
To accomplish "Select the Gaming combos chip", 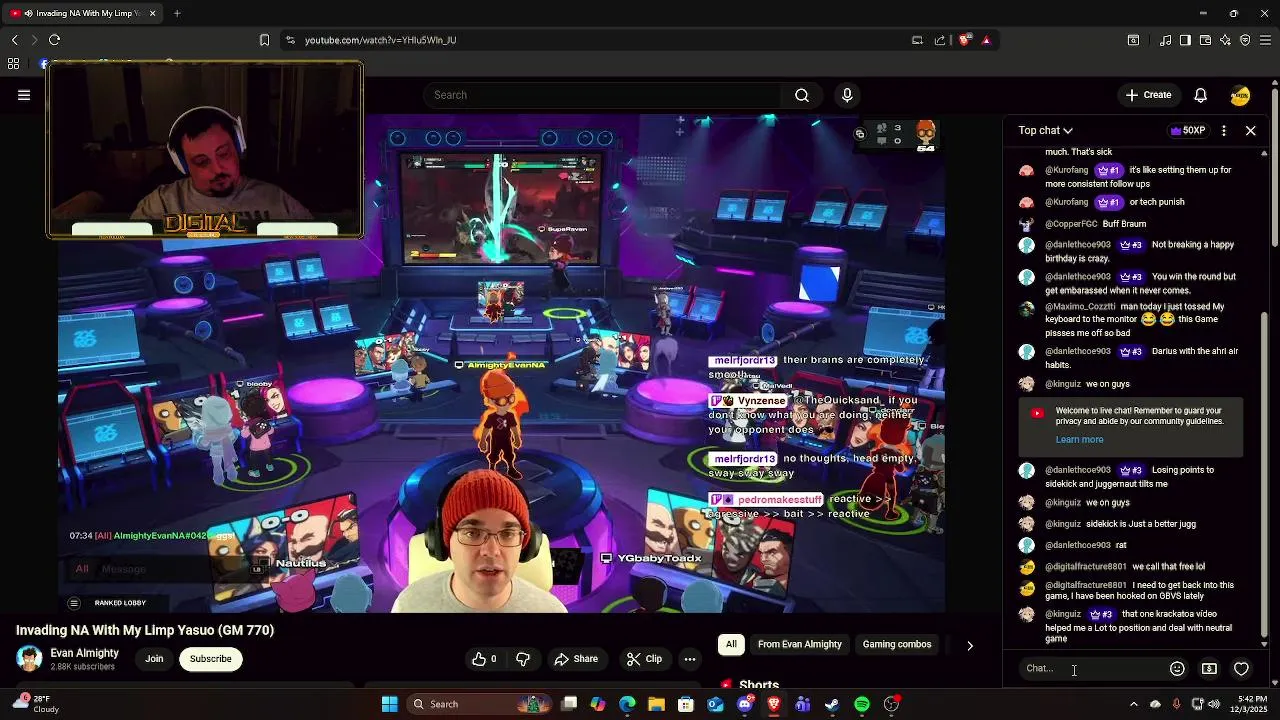I will coord(896,644).
